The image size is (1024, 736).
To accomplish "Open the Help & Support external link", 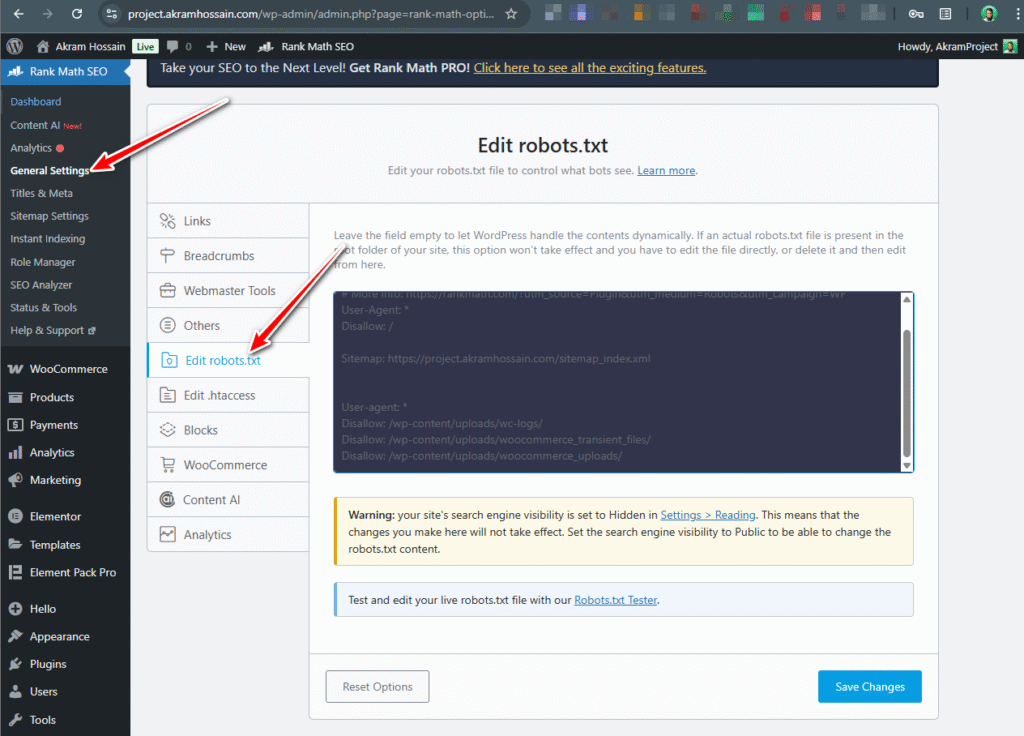I will pos(53,330).
